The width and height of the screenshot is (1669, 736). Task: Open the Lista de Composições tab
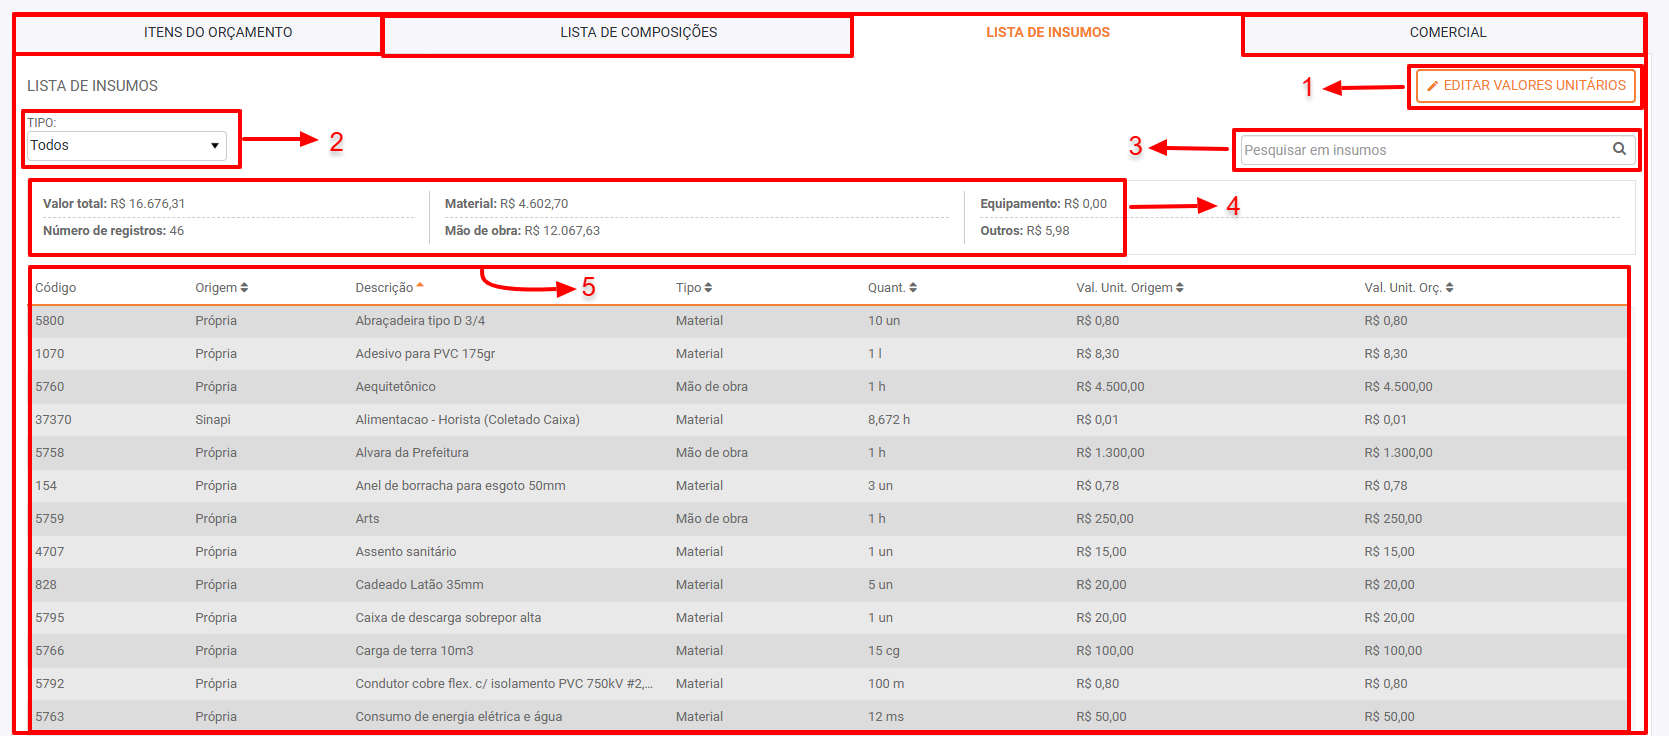[x=638, y=32]
